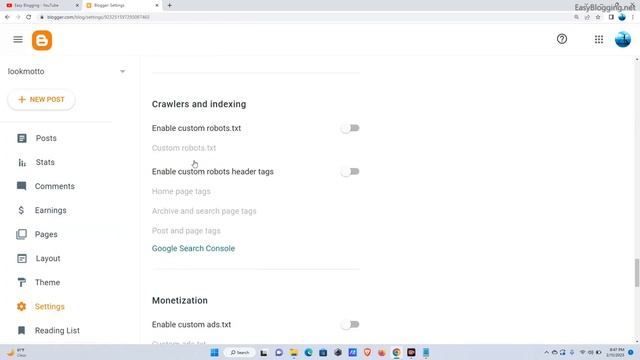Go to Comments in the sidebar
The width and height of the screenshot is (640, 360).
[56, 186]
